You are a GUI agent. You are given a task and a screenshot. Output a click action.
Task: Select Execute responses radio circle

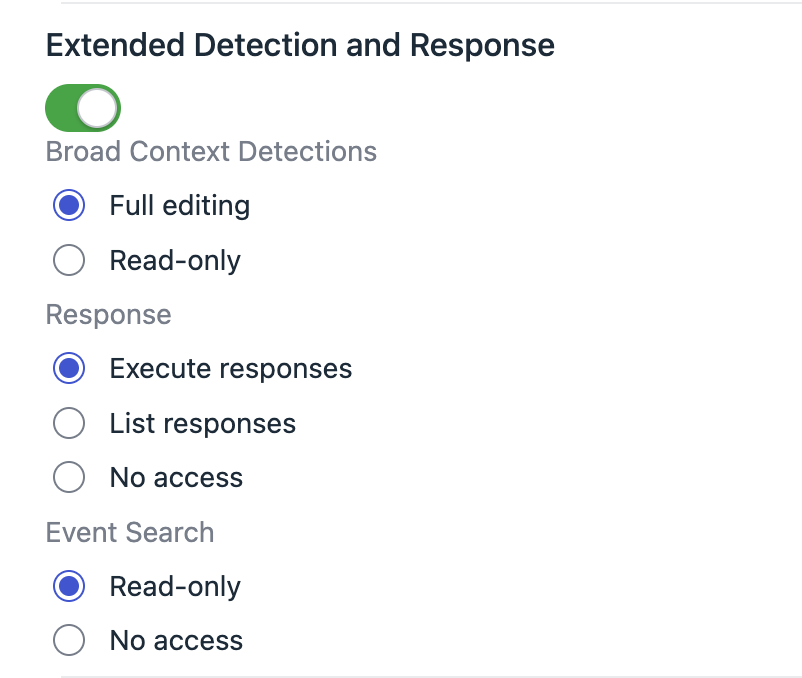point(69,368)
